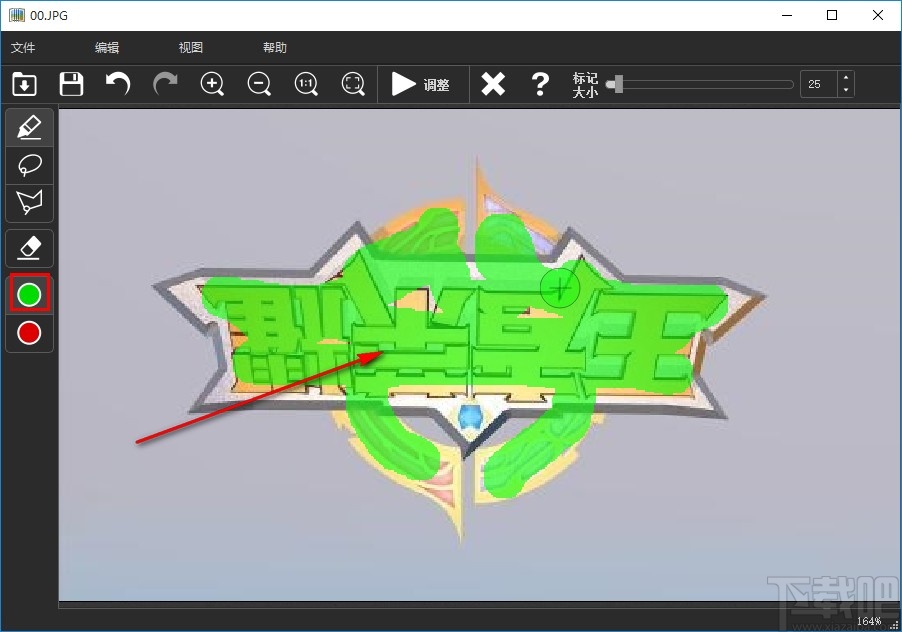Open the 视图 menu
Screen dimensions: 902x632
[x=190, y=48]
